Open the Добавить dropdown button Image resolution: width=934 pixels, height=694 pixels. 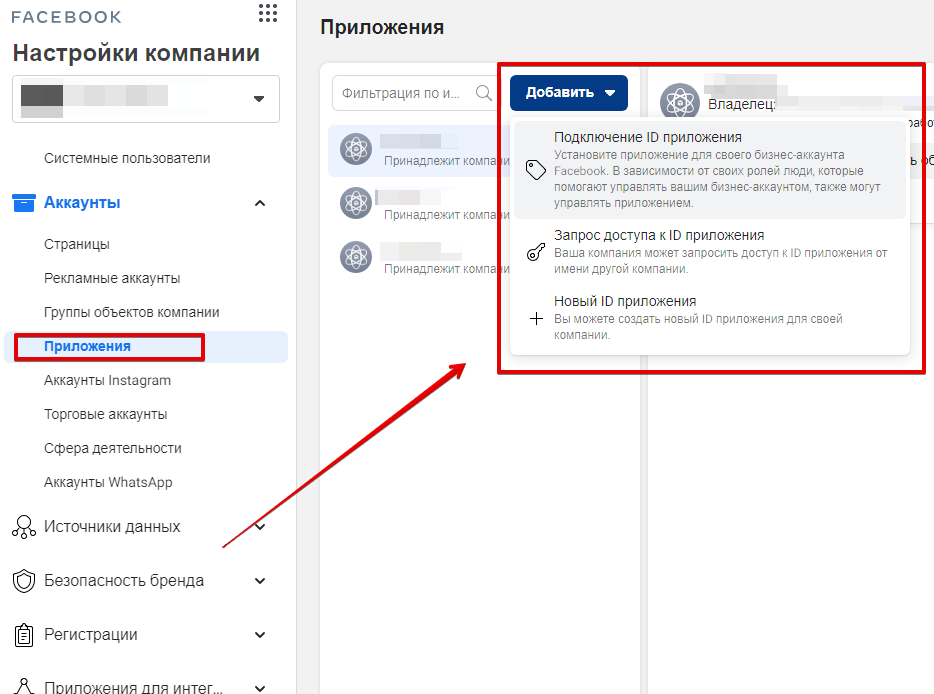[x=569, y=93]
